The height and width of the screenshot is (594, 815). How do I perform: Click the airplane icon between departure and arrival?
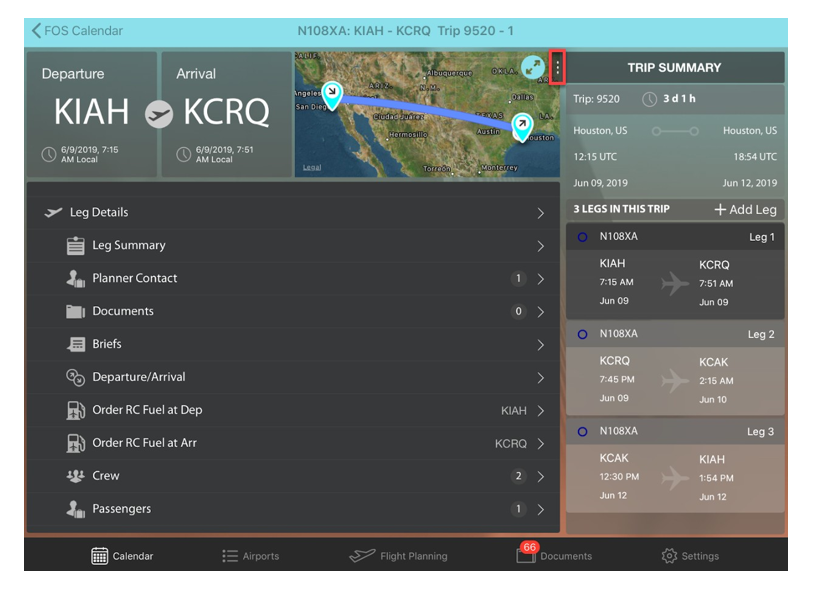pyautogui.click(x=158, y=115)
